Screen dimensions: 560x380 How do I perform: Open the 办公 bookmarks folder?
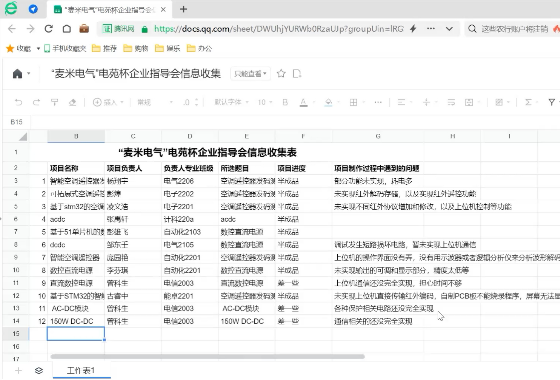point(200,48)
